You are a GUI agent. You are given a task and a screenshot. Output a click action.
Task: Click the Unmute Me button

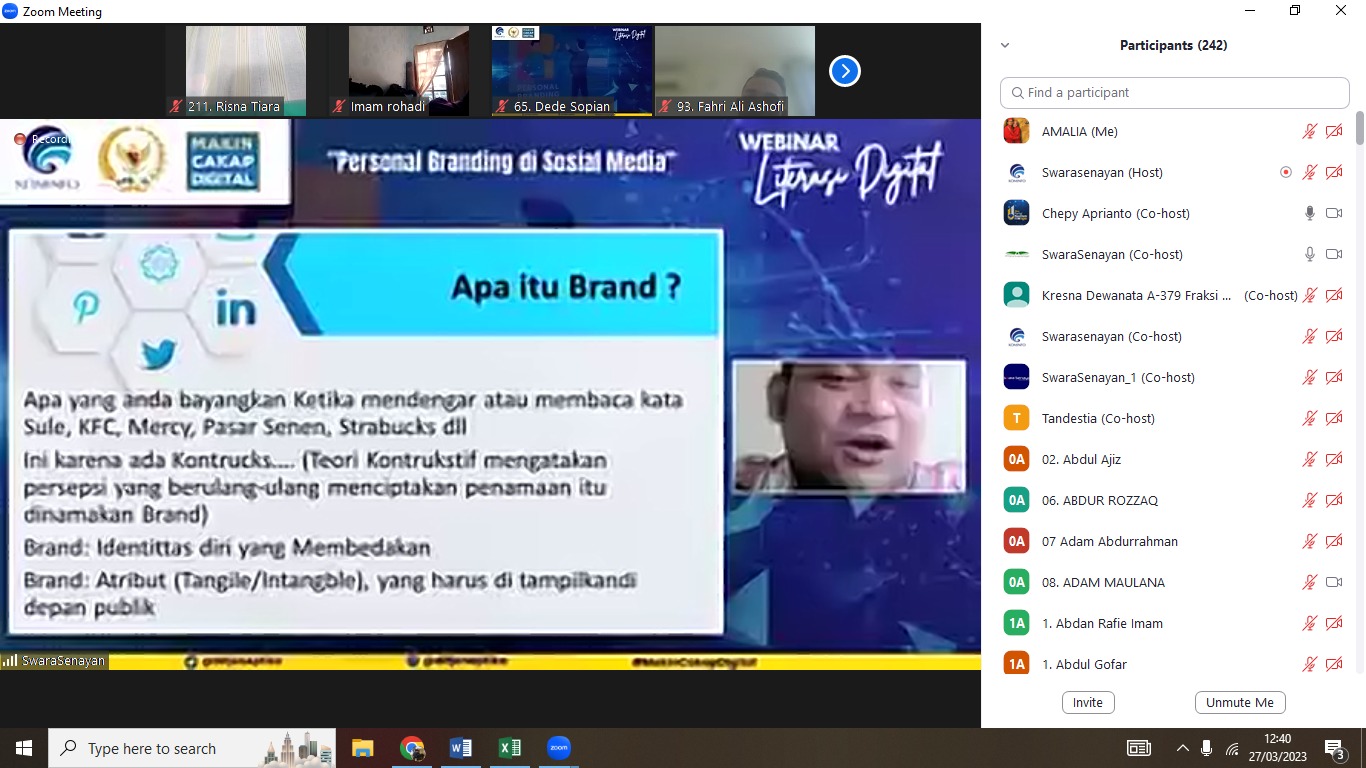coord(1239,703)
